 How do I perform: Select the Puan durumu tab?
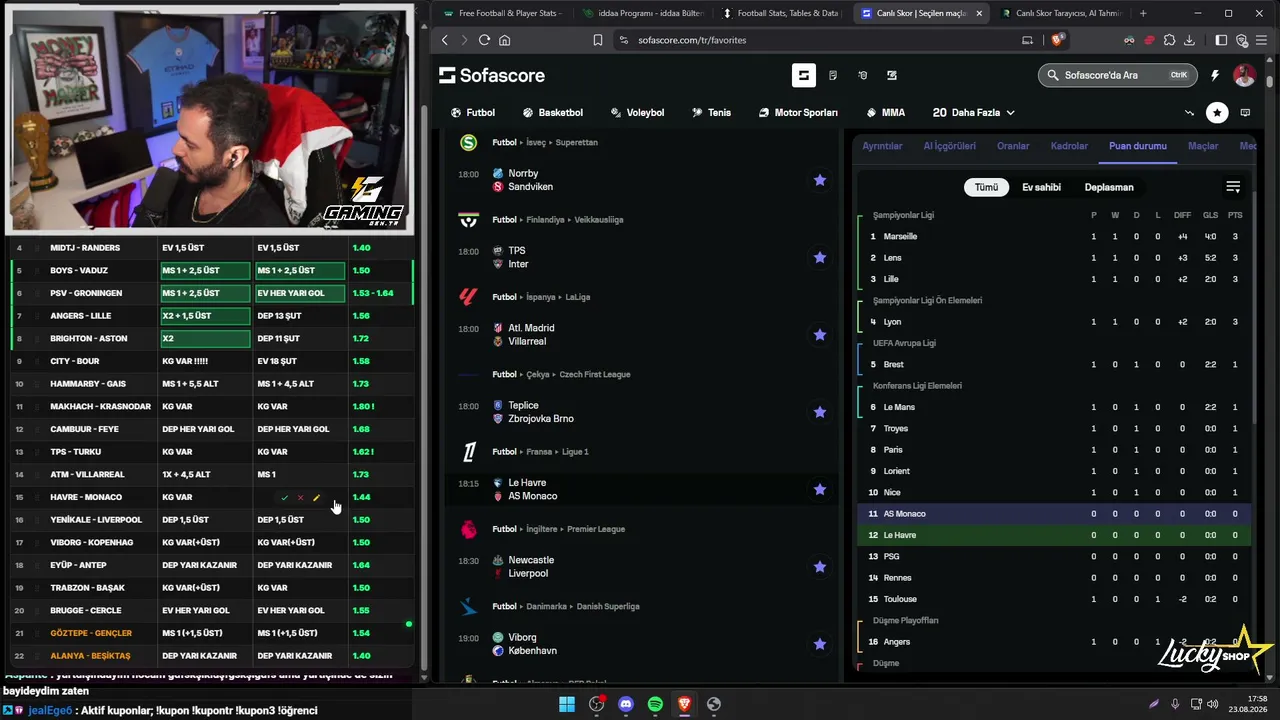[1138, 146]
